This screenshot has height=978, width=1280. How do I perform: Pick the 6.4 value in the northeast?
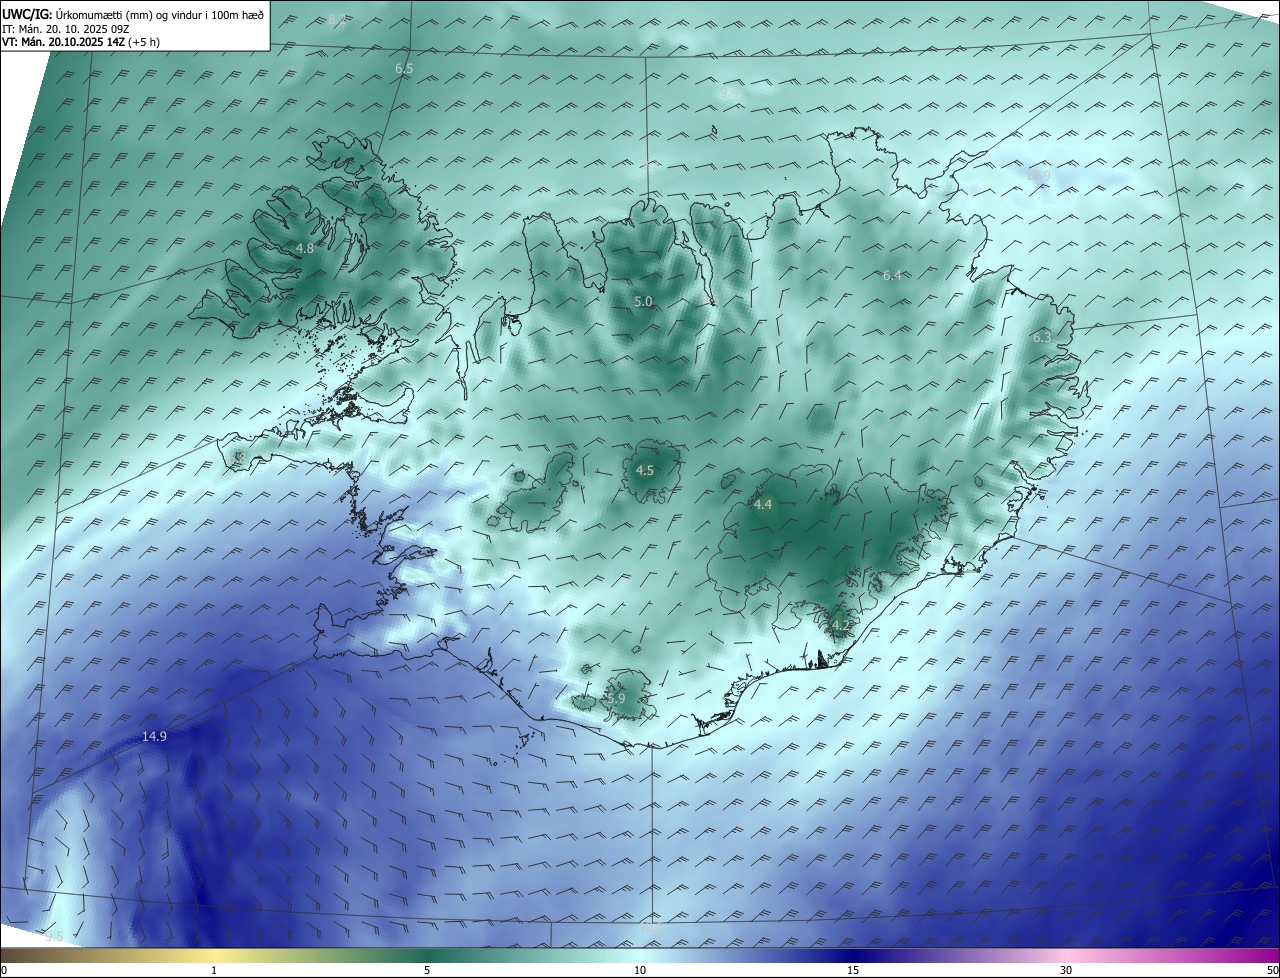892,275
